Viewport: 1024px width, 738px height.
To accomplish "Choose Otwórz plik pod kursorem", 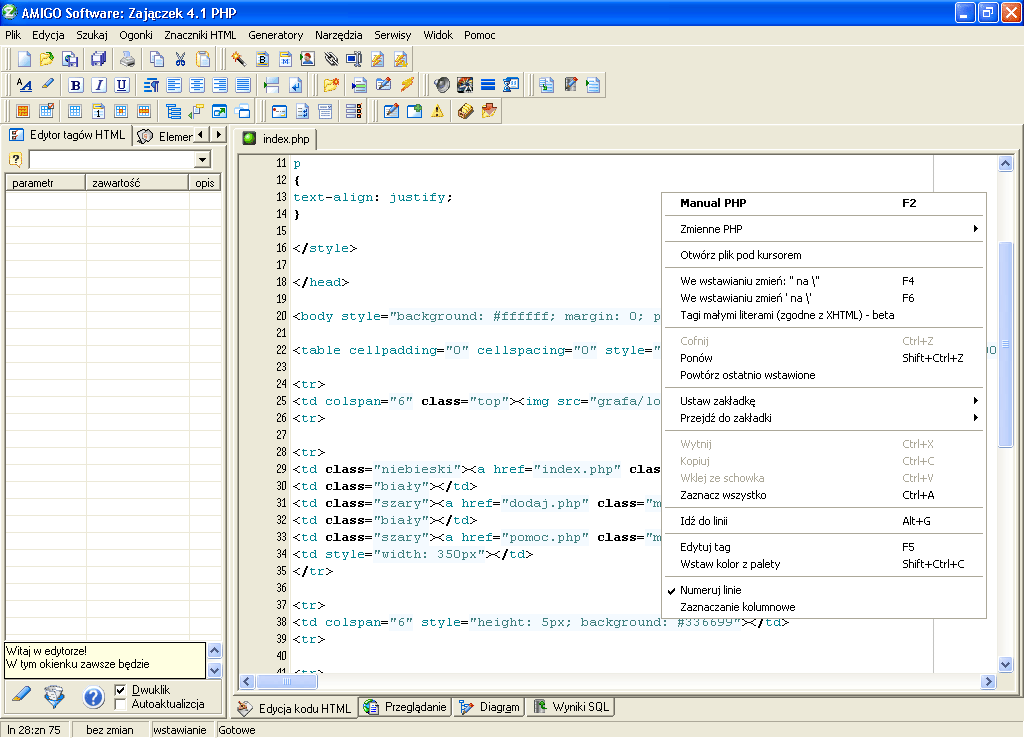I will 824,255.
